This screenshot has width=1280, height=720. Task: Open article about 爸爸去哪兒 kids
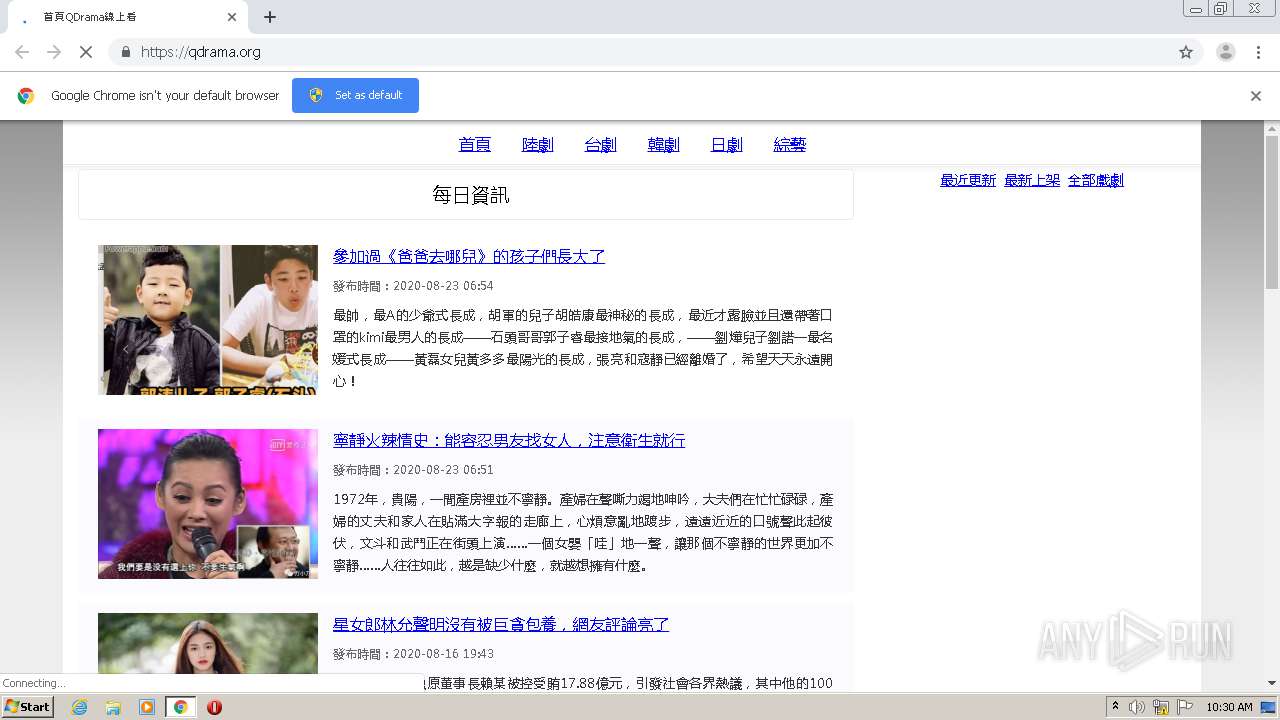point(469,256)
